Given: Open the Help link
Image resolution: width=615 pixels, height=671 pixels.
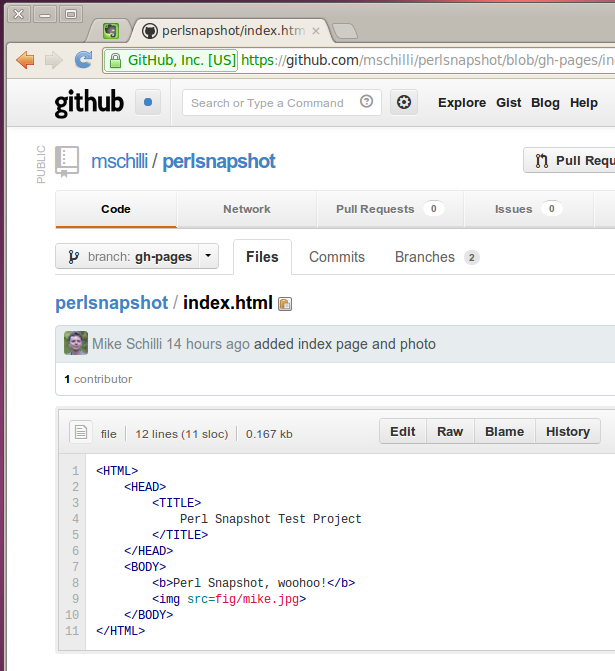Looking at the screenshot, I should [x=584, y=103].
